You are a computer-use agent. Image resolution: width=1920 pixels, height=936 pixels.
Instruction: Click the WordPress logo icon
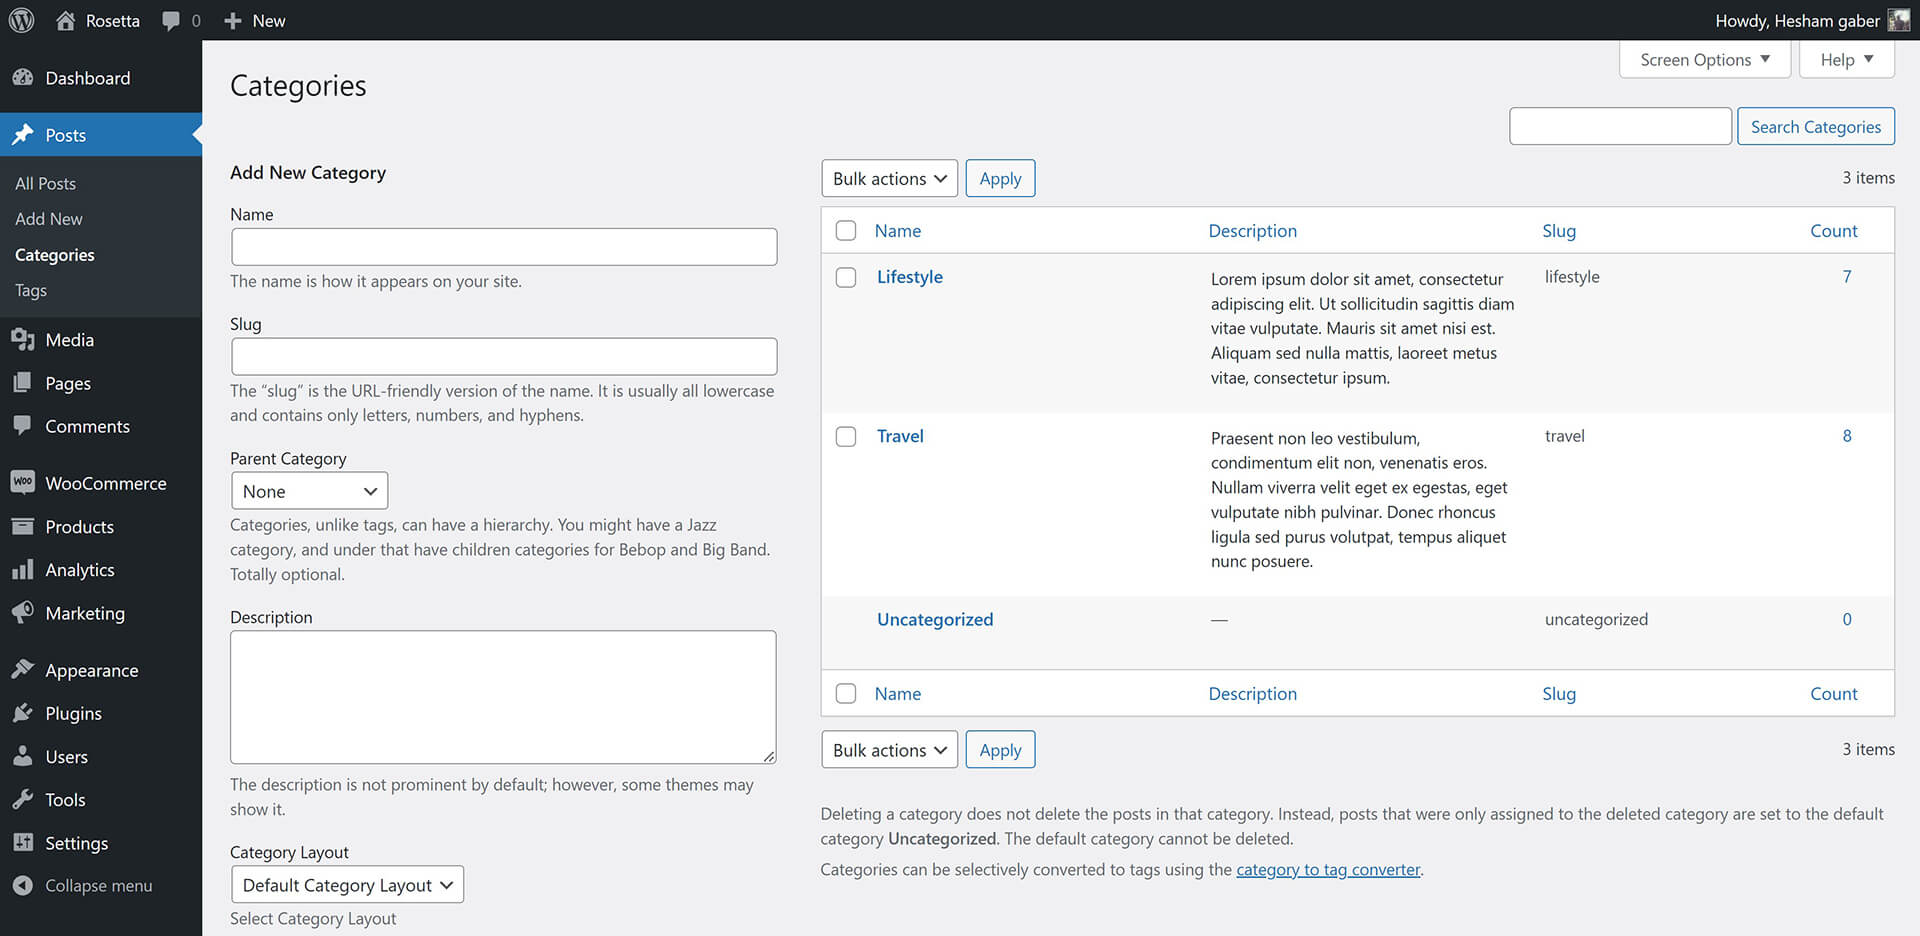click(21, 20)
